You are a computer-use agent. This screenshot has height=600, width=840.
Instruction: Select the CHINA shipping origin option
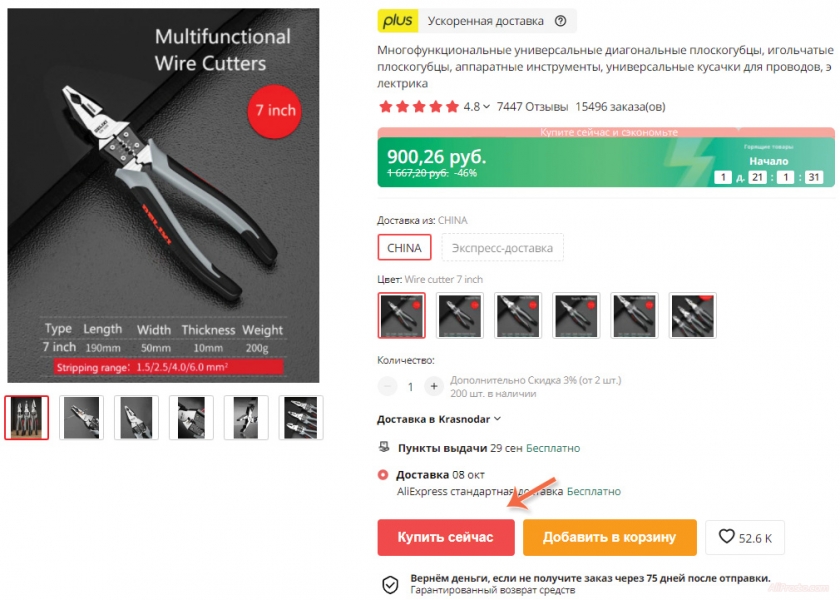click(x=404, y=248)
